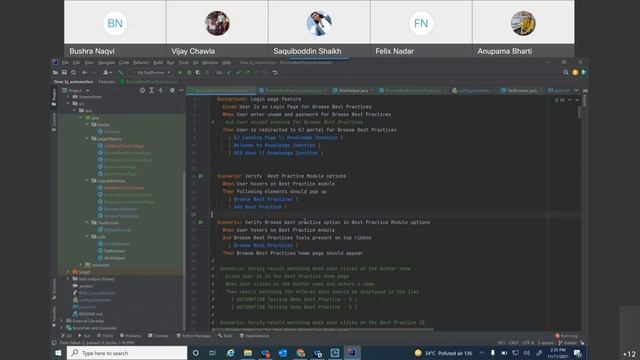
Task: Click Task View icon on taskbar
Action: click(x=213, y=353)
